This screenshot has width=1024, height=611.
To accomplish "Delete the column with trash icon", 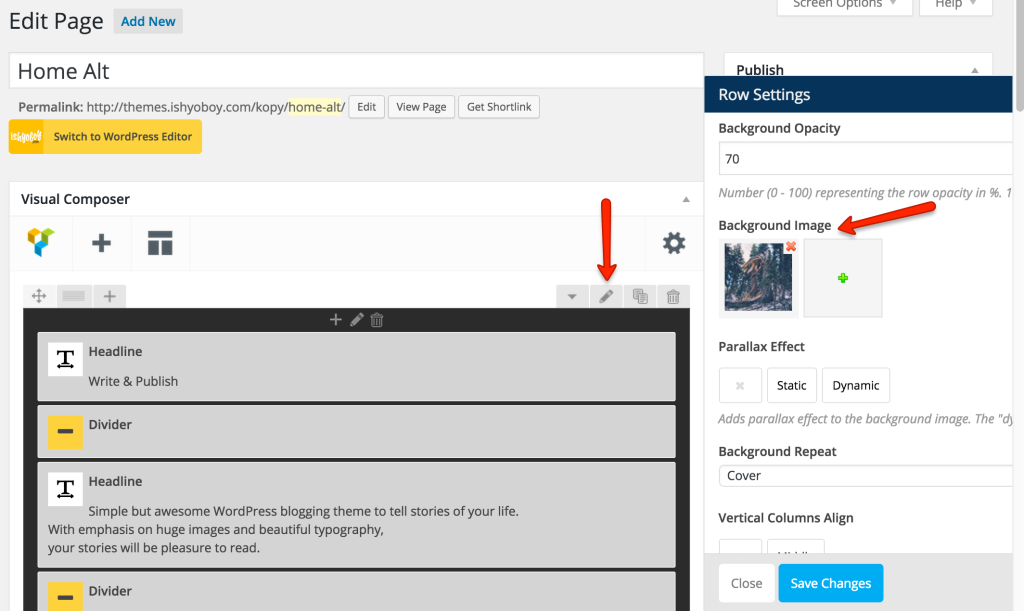I will (377, 320).
